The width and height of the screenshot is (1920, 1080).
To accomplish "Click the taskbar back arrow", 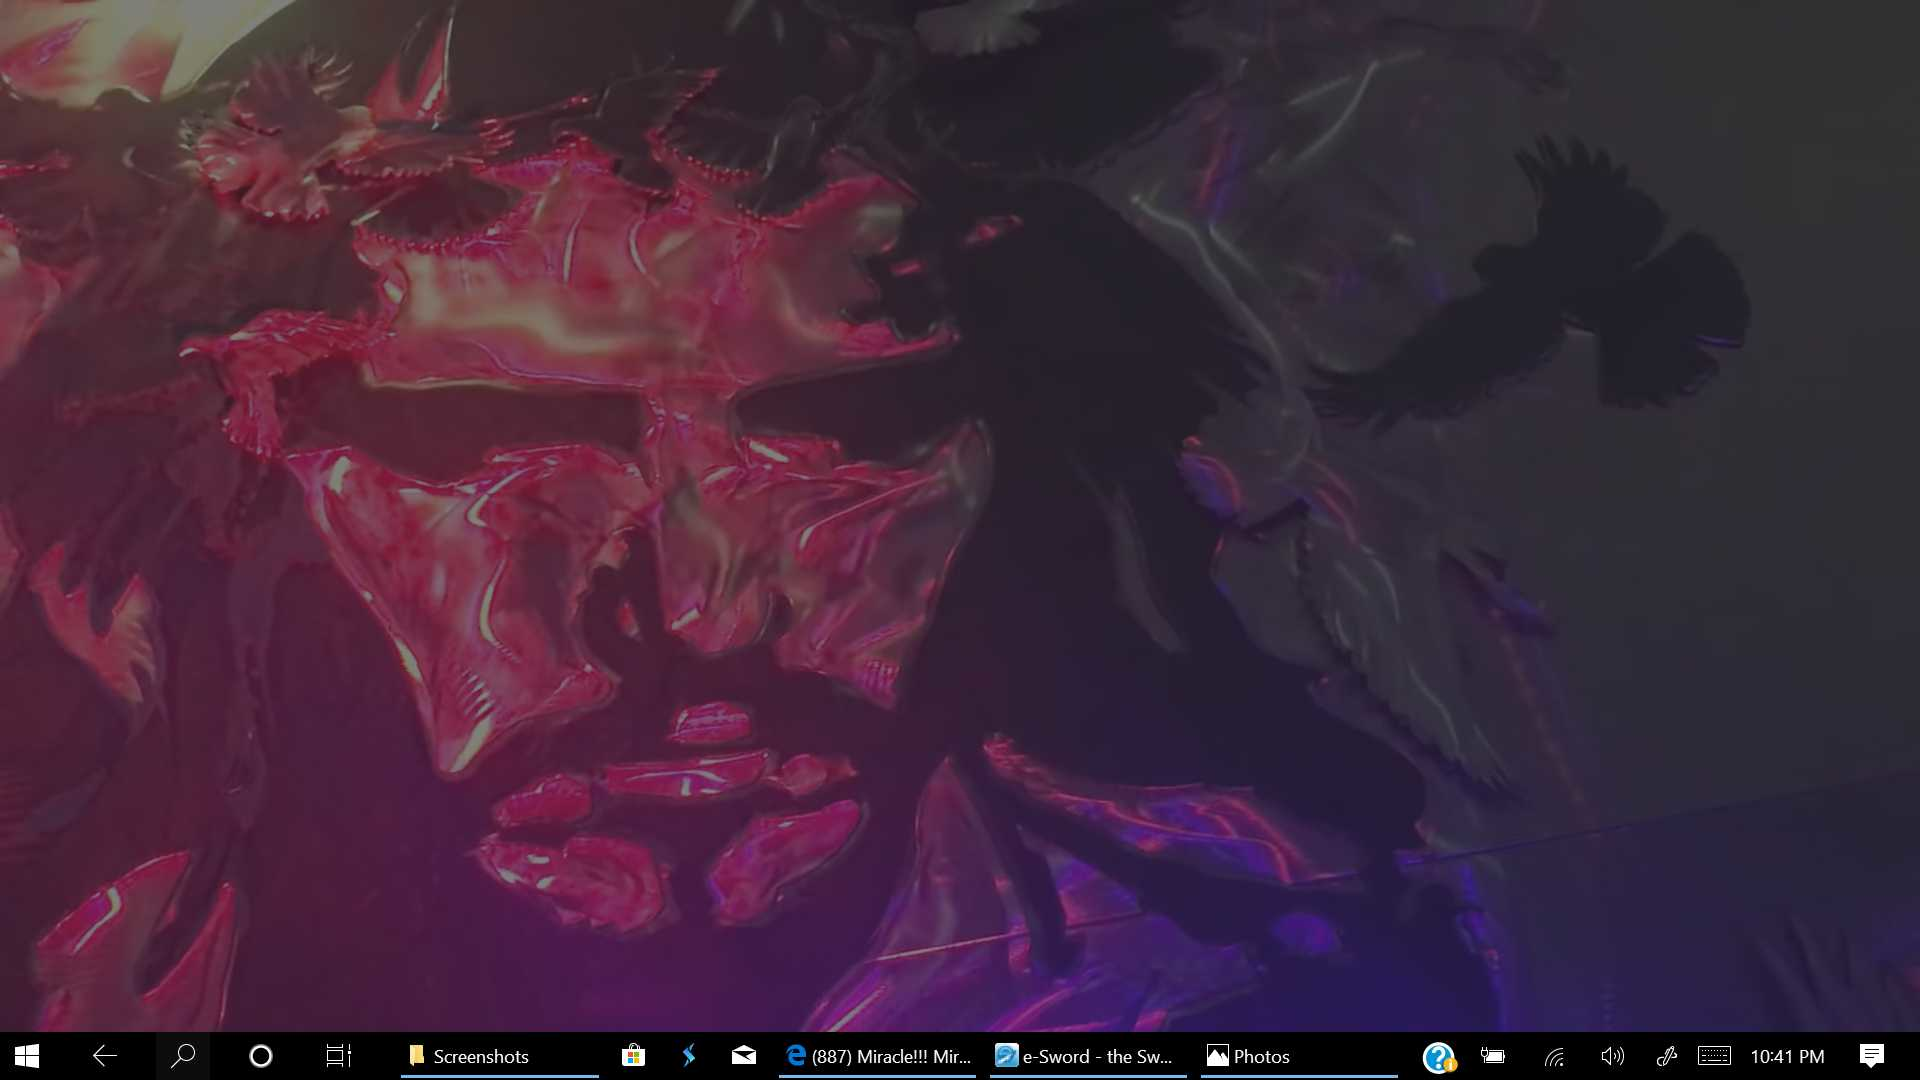I will (104, 1056).
